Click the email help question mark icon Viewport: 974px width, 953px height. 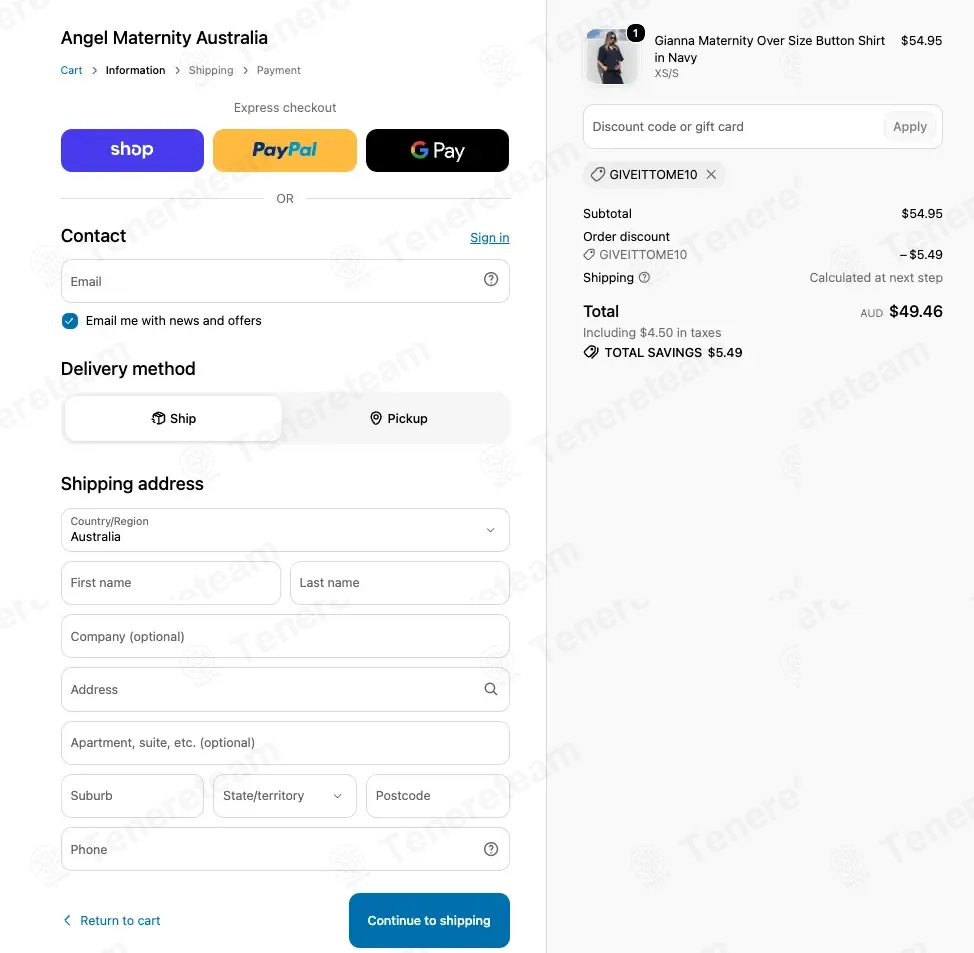pyautogui.click(x=491, y=280)
